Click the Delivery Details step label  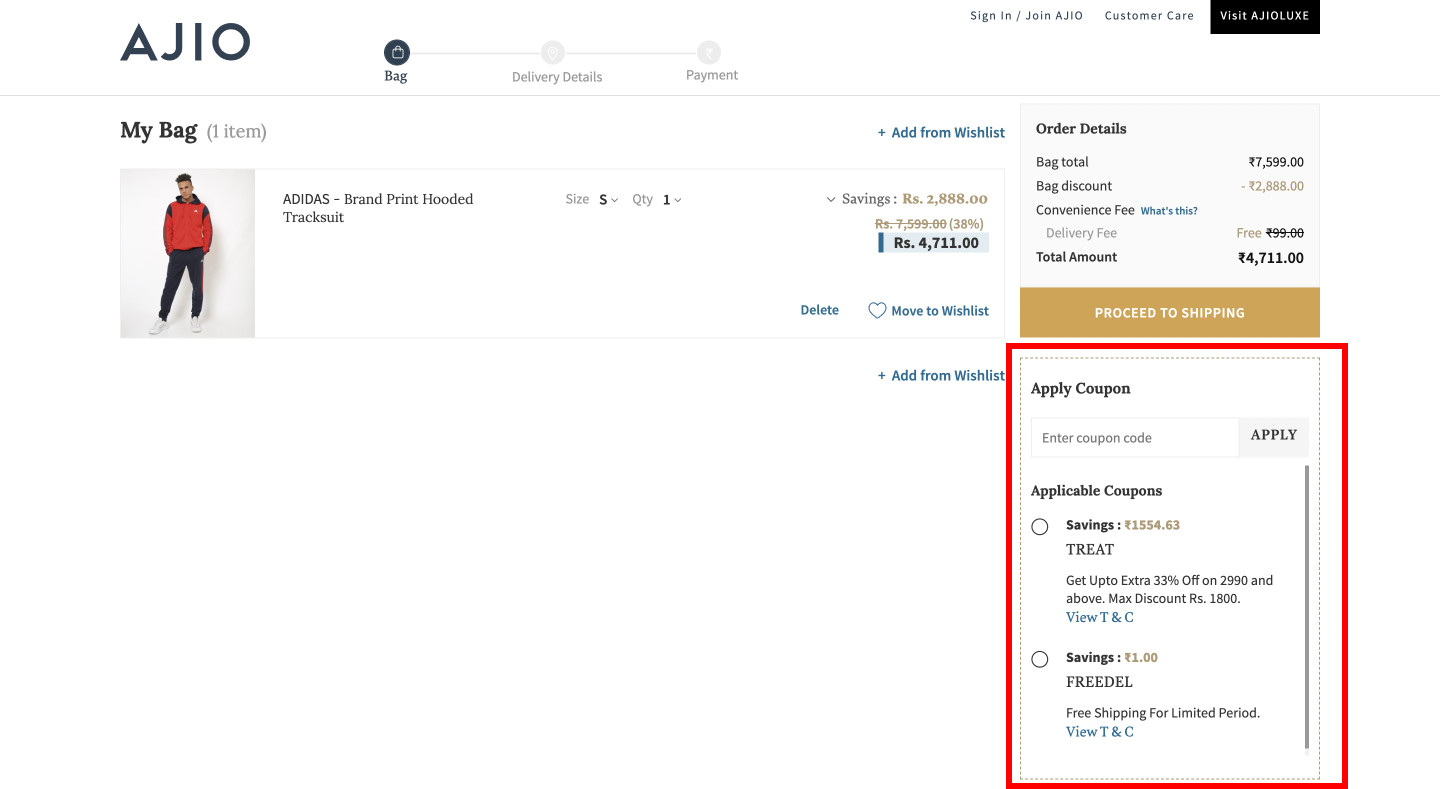click(557, 77)
